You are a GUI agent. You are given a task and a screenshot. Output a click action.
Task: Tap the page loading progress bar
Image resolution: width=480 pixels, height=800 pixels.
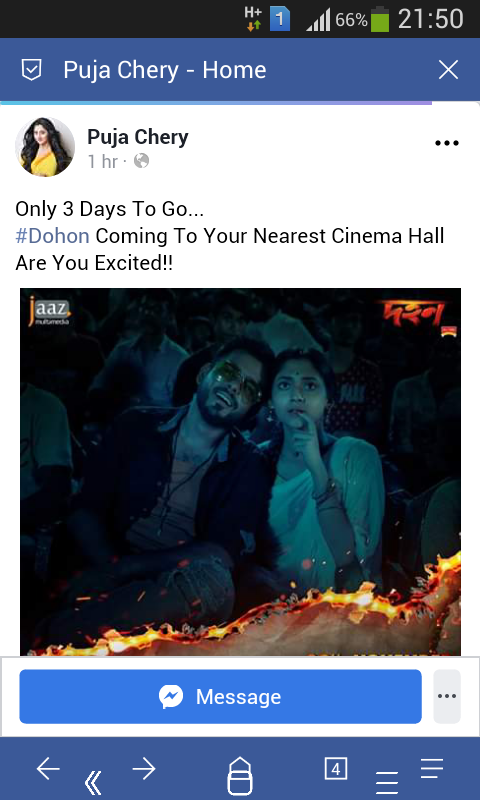point(216,103)
